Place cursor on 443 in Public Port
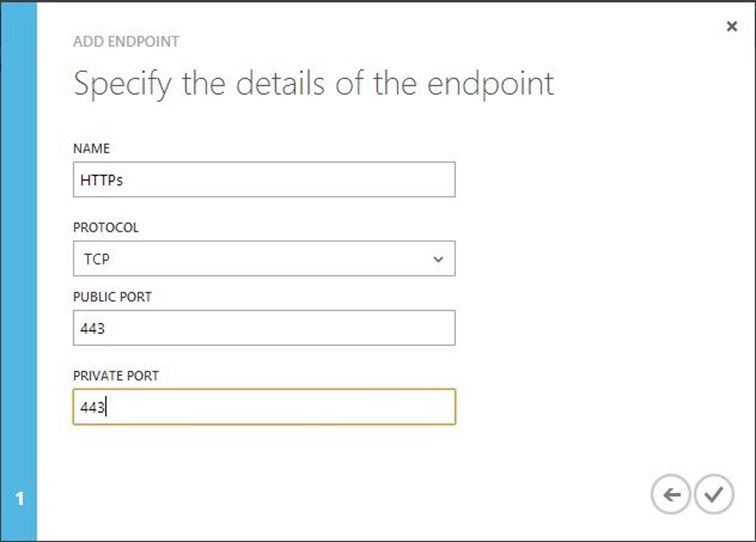 coord(91,328)
